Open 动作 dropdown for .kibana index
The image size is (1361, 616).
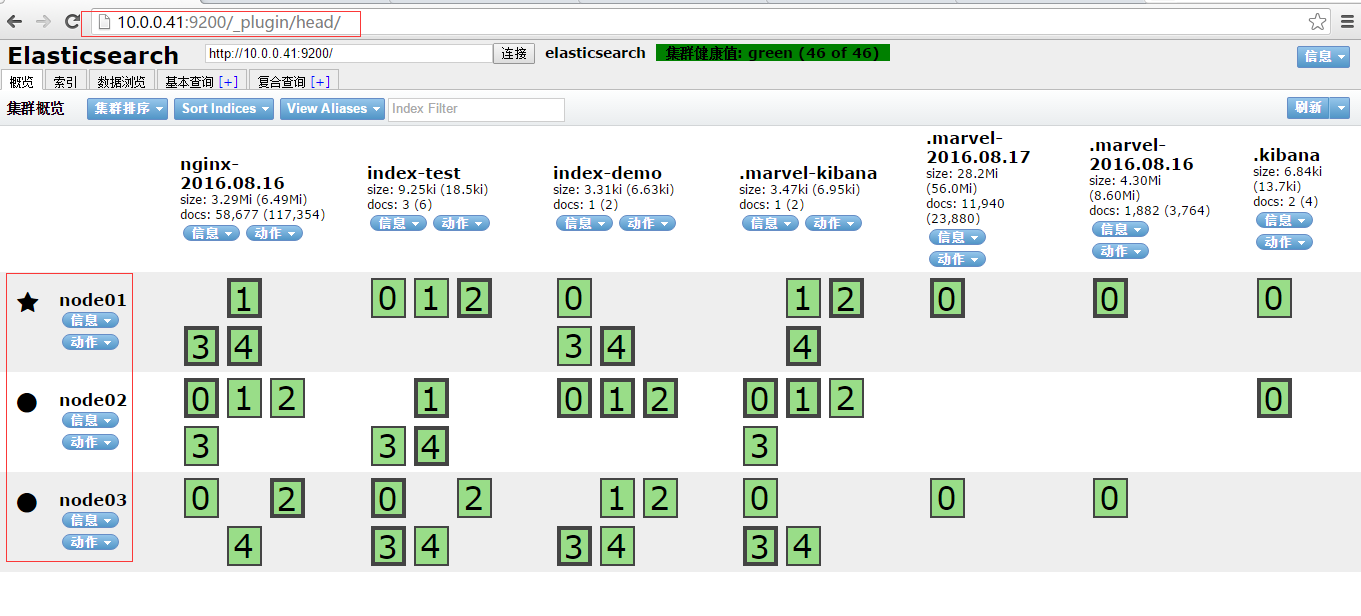pos(1284,242)
